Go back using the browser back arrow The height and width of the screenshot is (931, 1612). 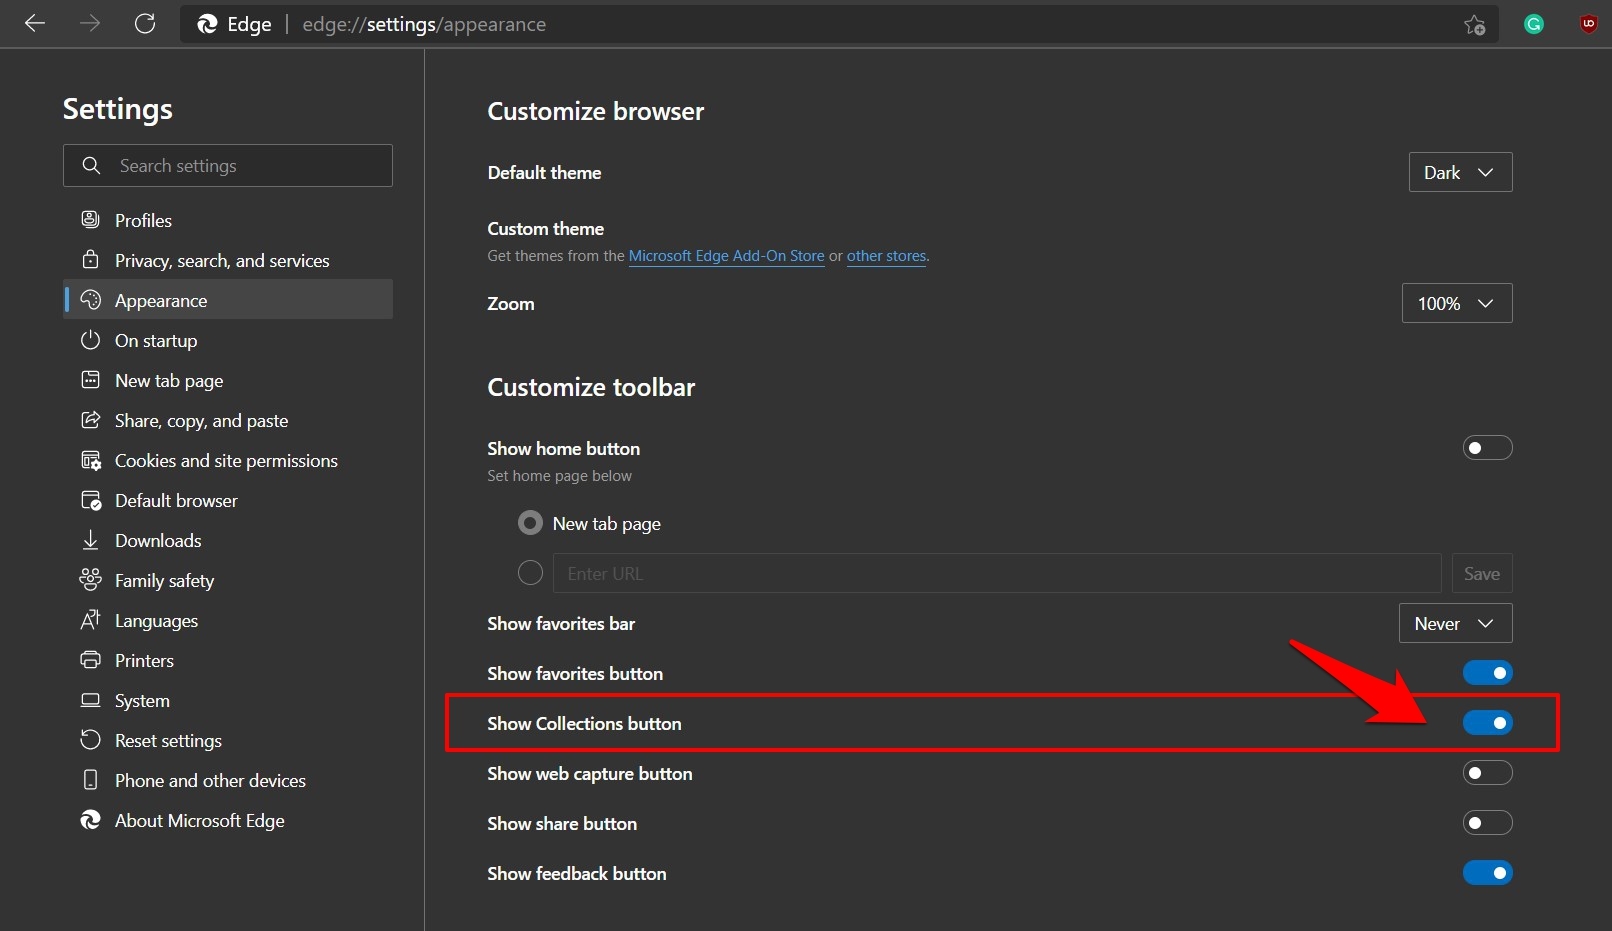tap(35, 23)
